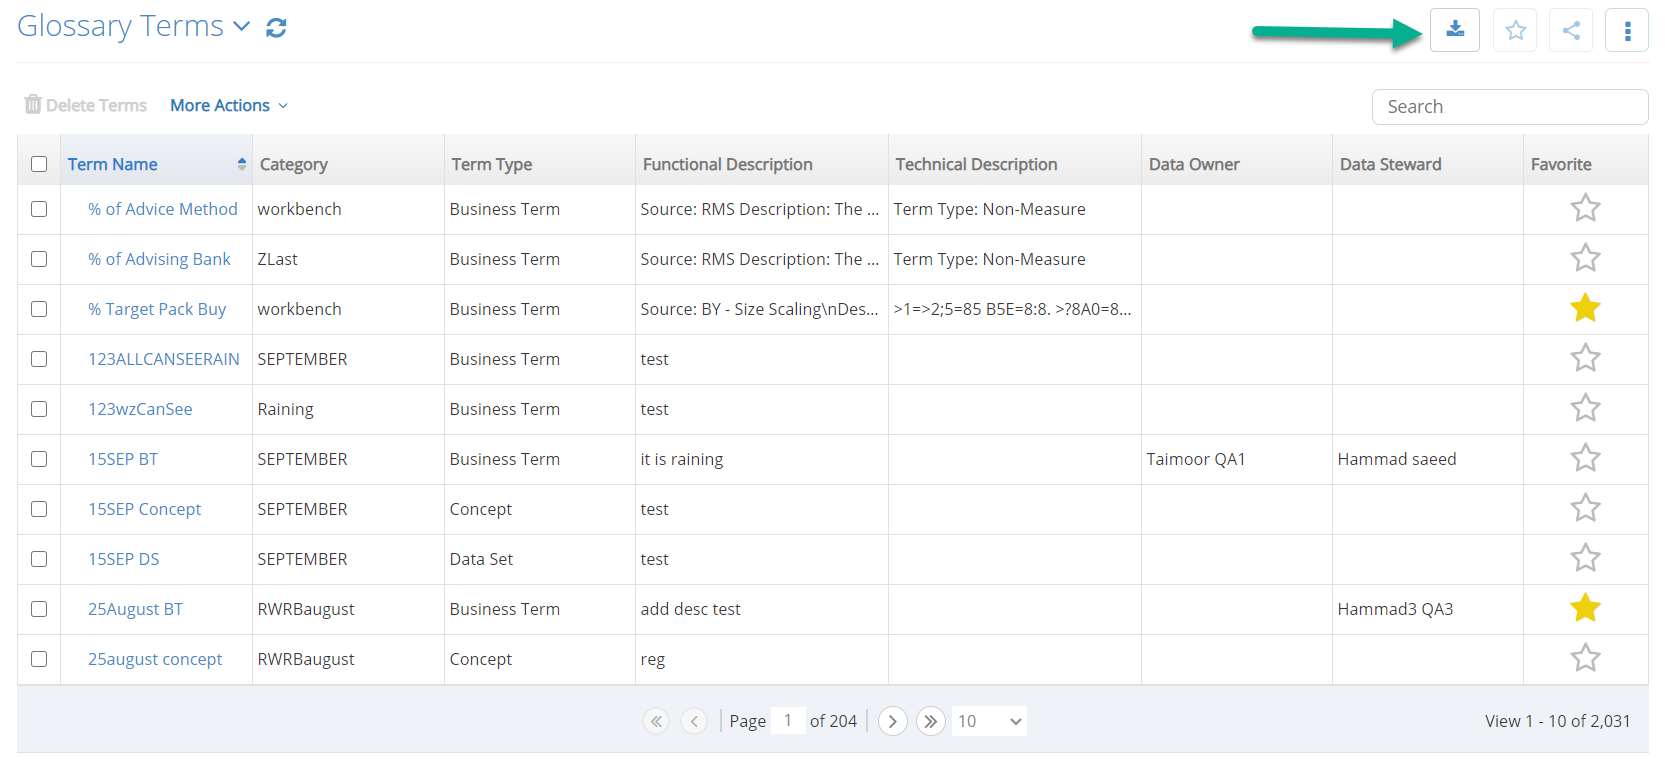Jump to the last page
Screen dimensions: 1665x769
[931, 721]
